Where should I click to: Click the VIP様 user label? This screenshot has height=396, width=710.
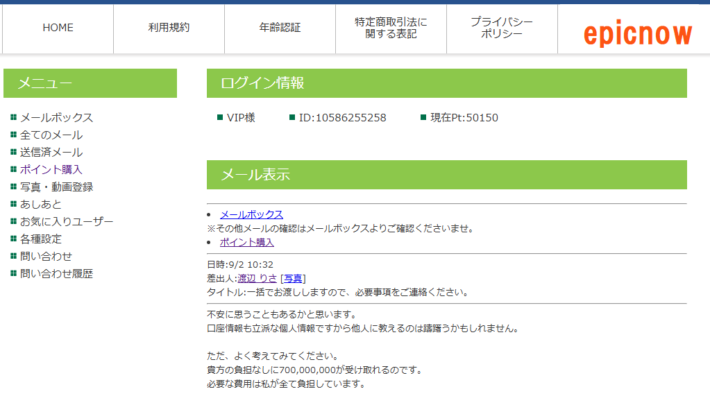coord(241,118)
